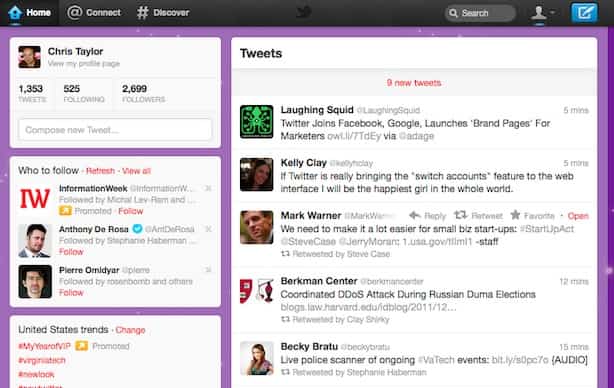Open Pierre Omidyar's avatar

[x=35, y=282]
